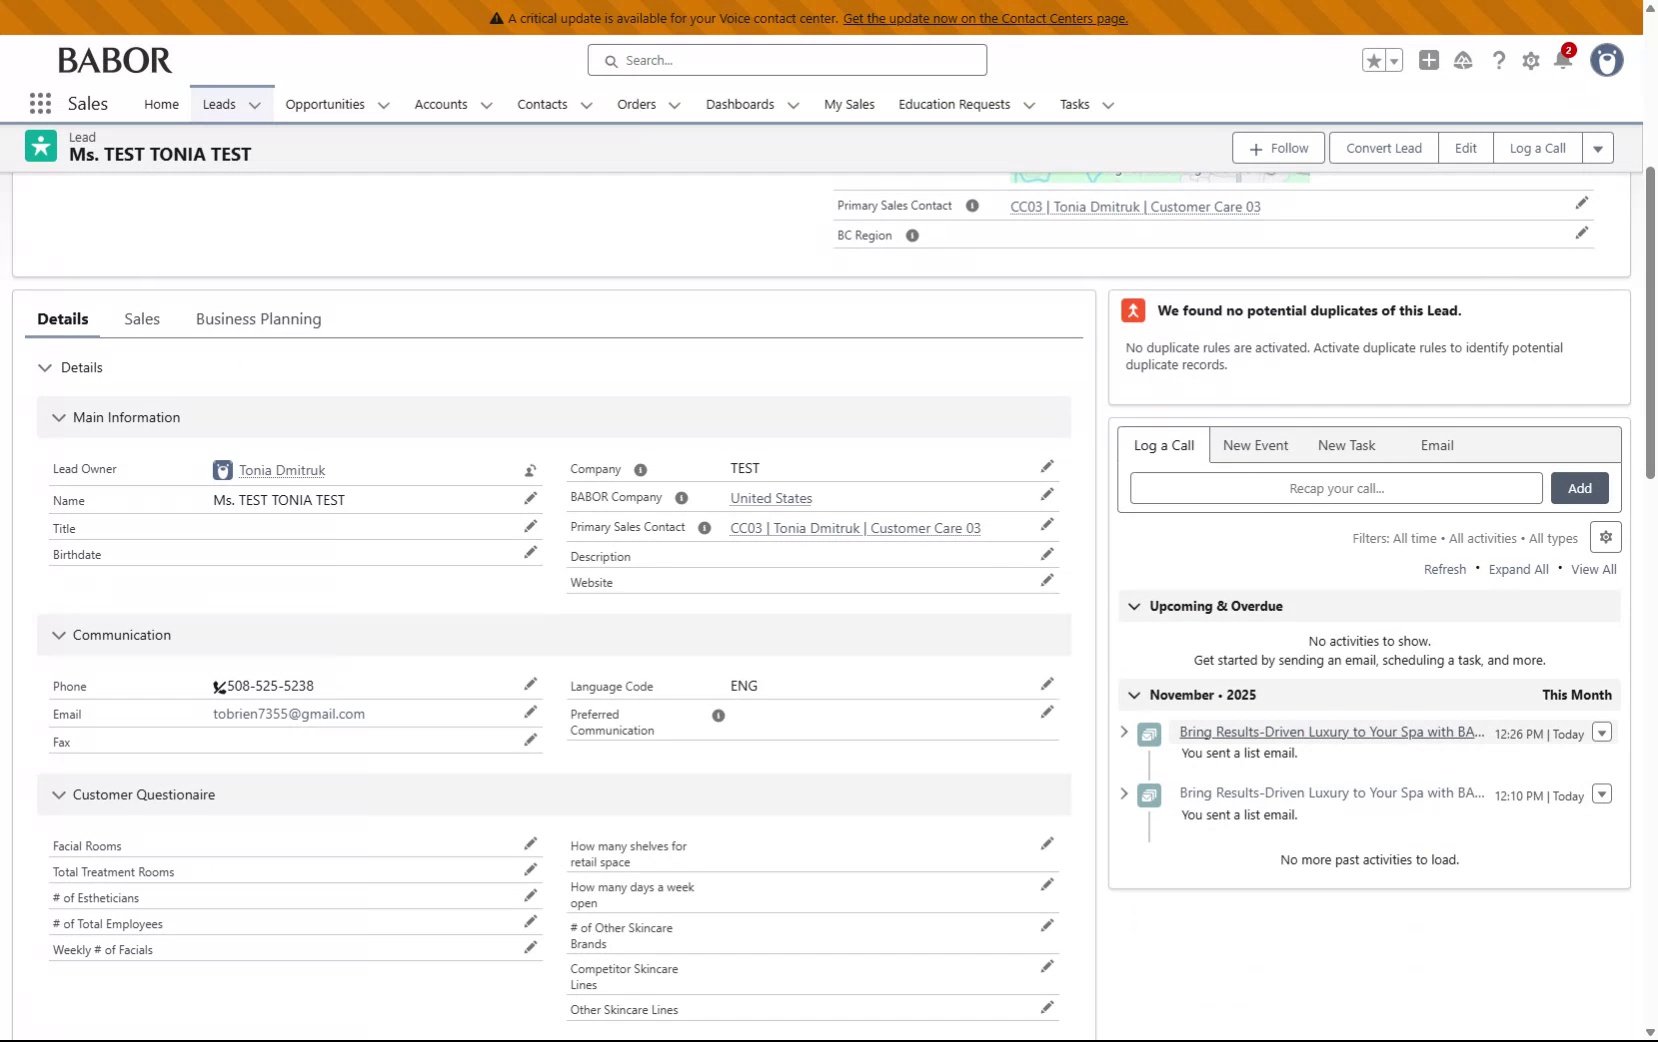Image resolution: width=1658 pixels, height=1042 pixels.
Task: Select the New Event tab
Action: (x=1256, y=445)
